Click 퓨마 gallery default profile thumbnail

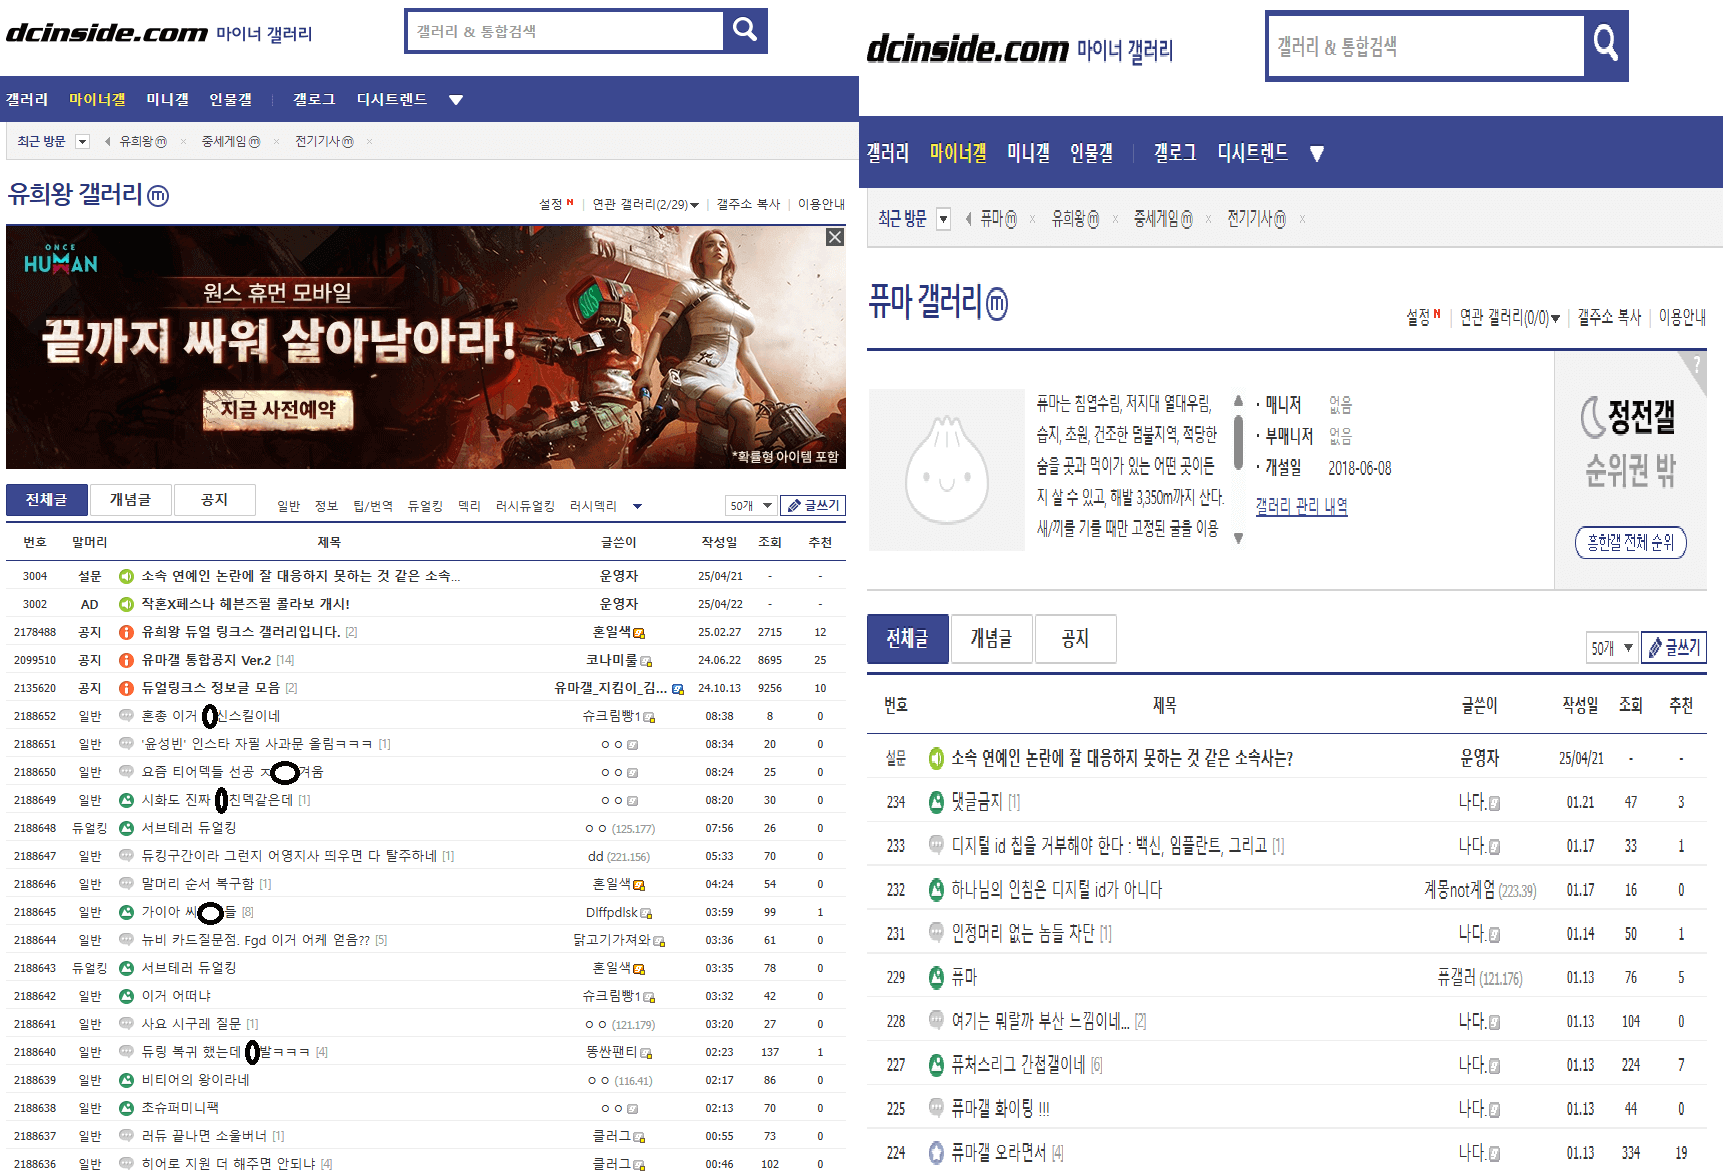pyautogui.click(x=946, y=470)
